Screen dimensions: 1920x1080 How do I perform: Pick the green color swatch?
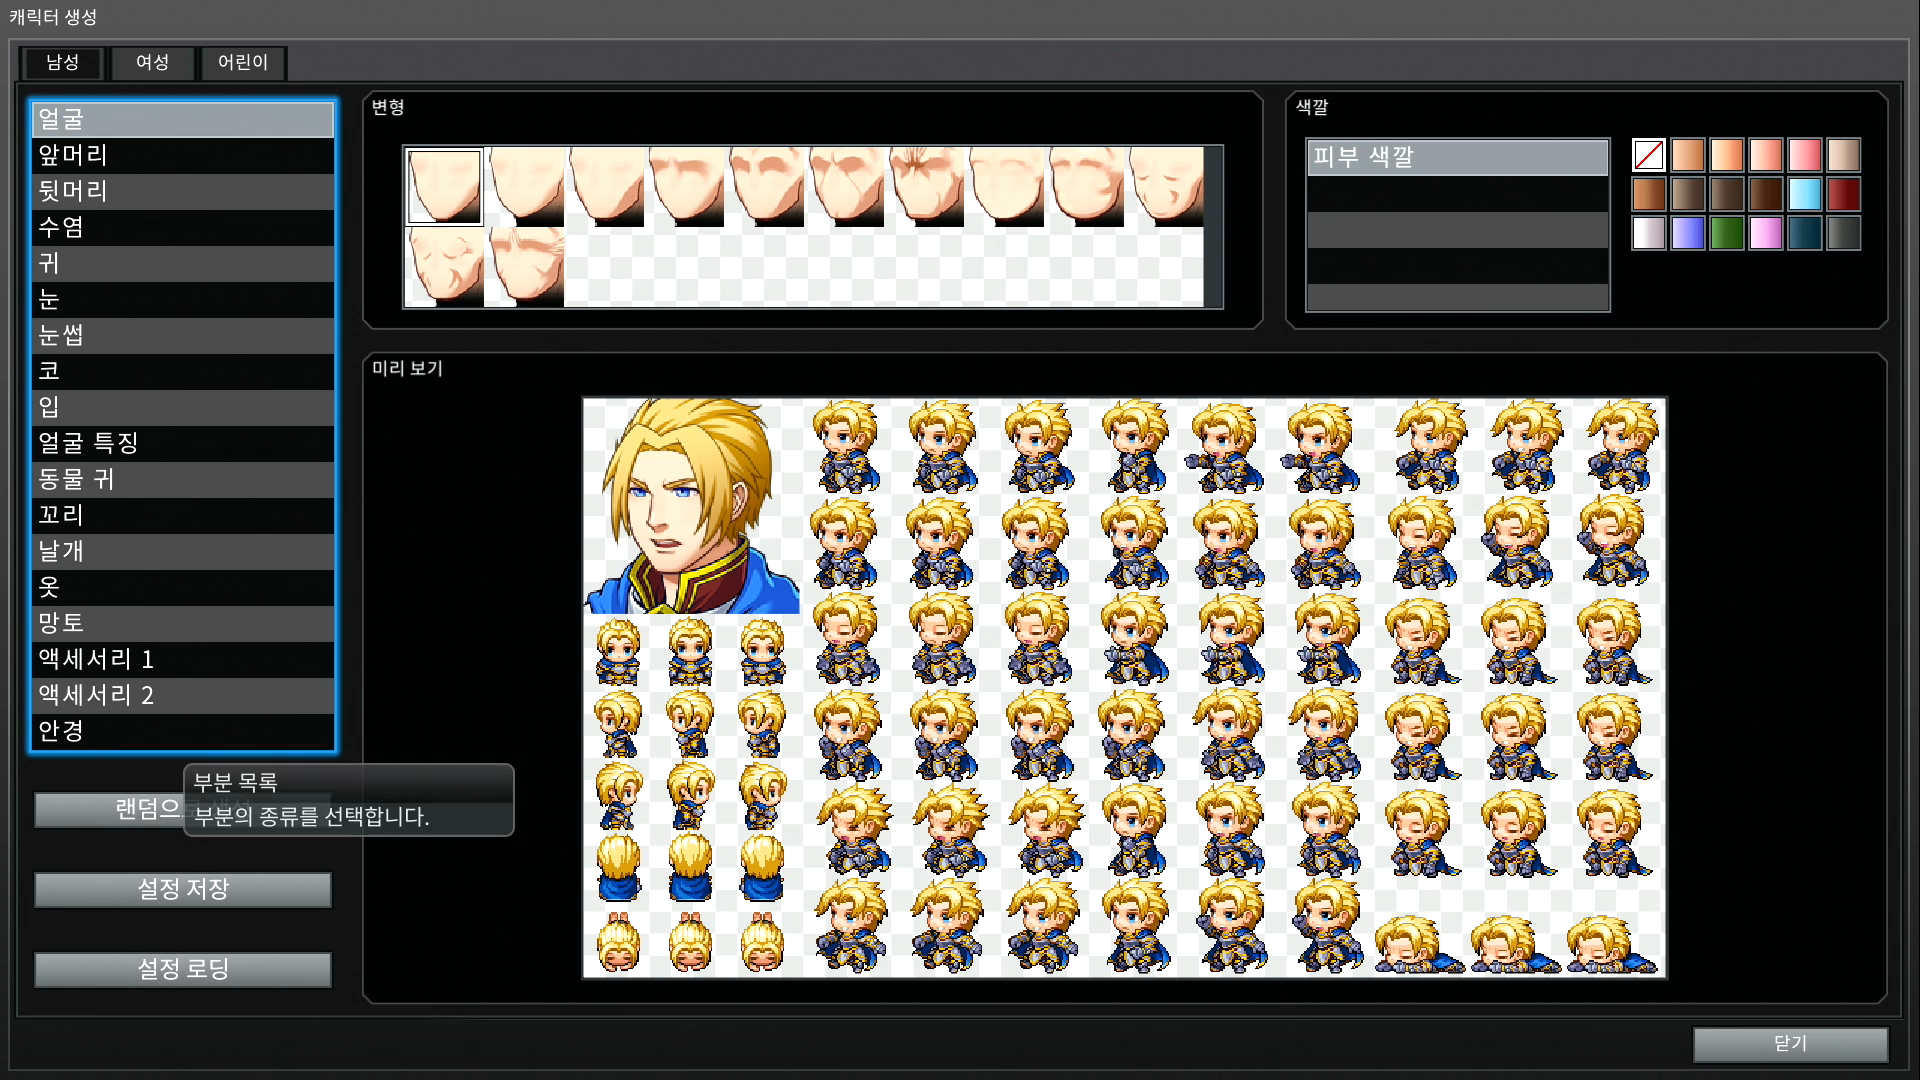tap(1727, 232)
